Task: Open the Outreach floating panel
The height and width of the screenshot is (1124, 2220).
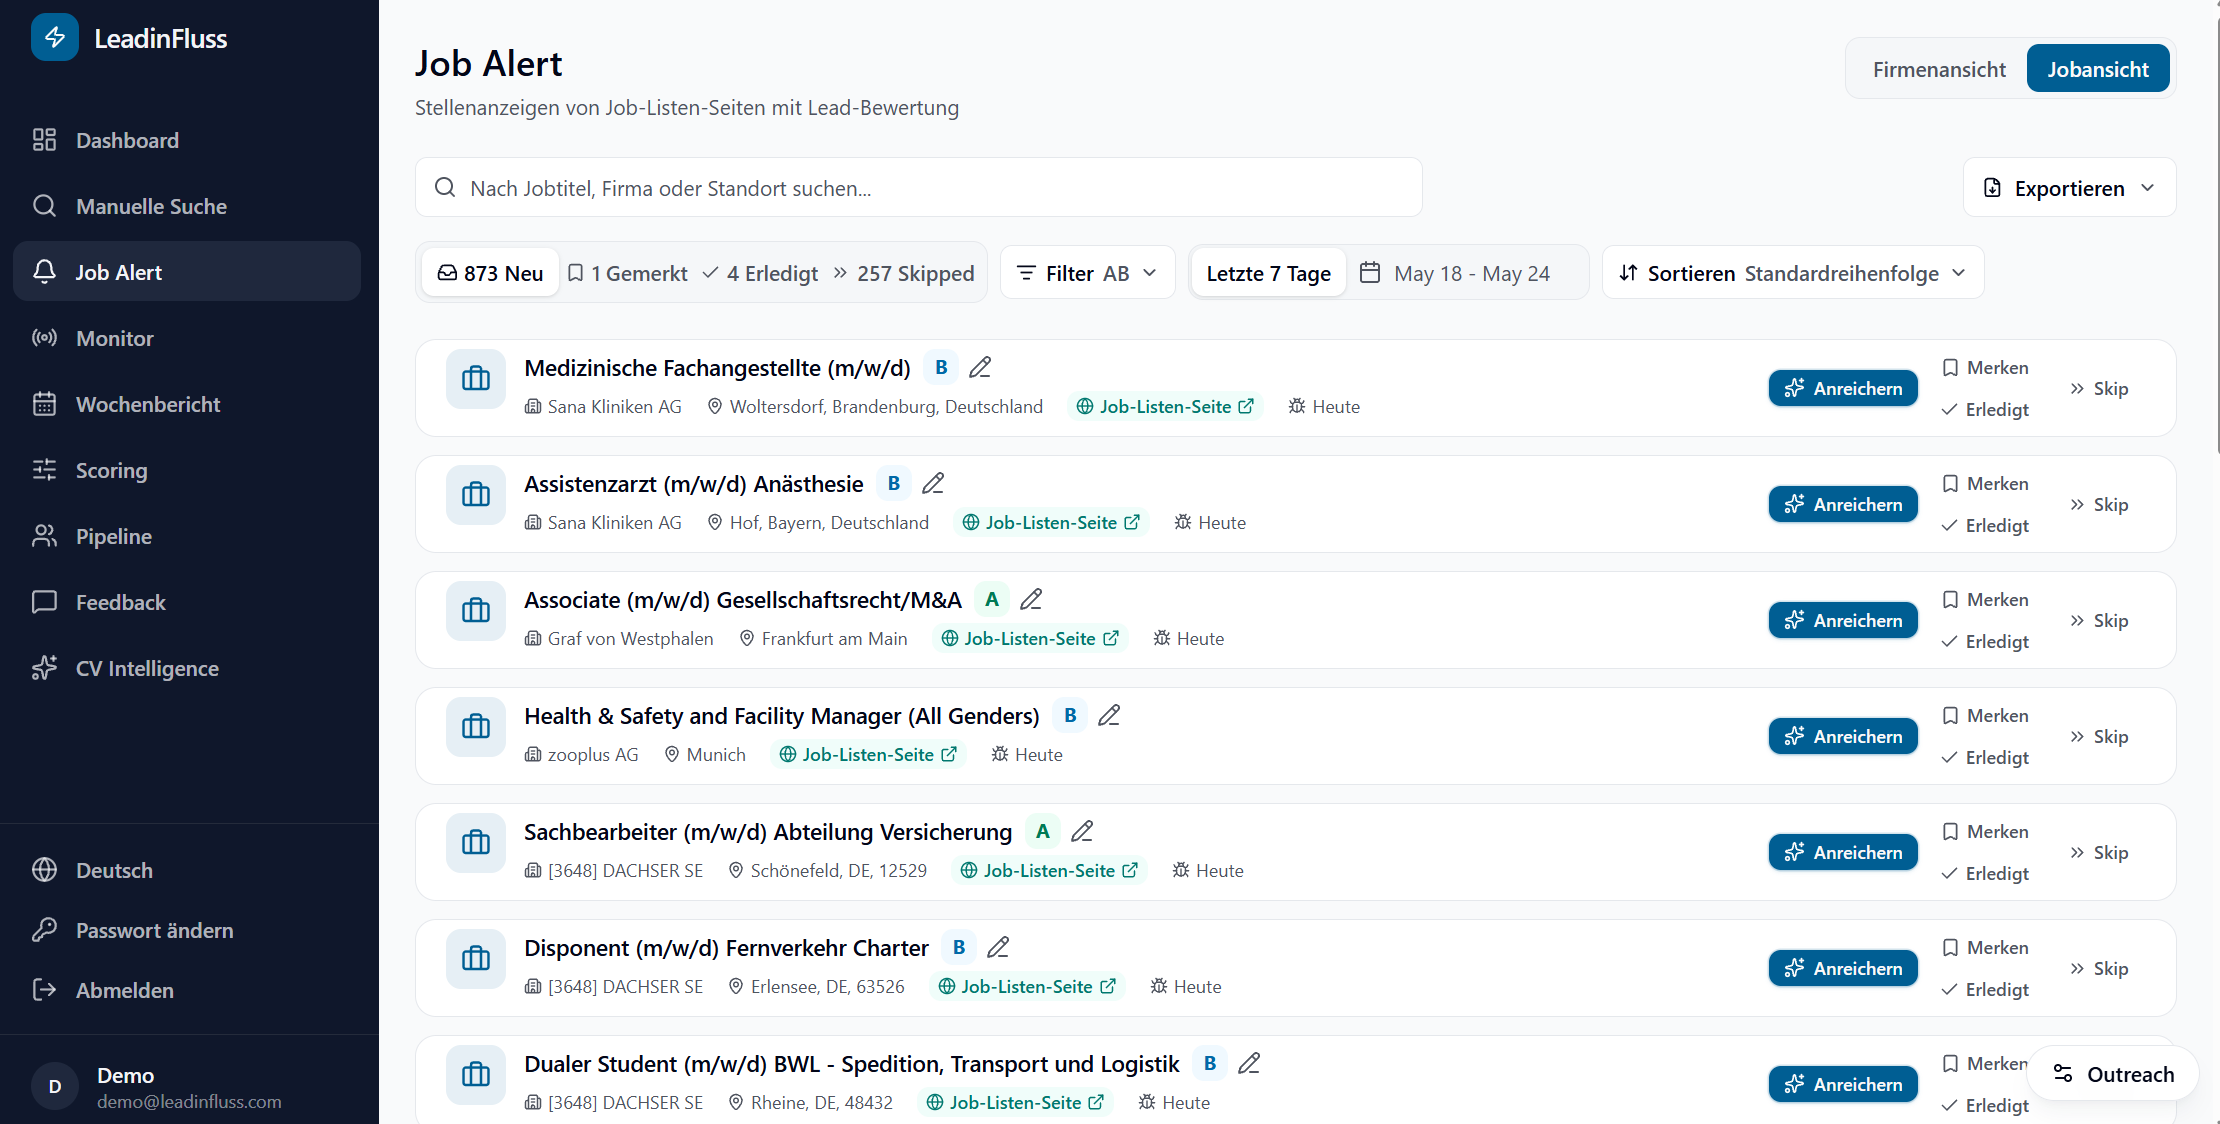Action: click(2113, 1074)
